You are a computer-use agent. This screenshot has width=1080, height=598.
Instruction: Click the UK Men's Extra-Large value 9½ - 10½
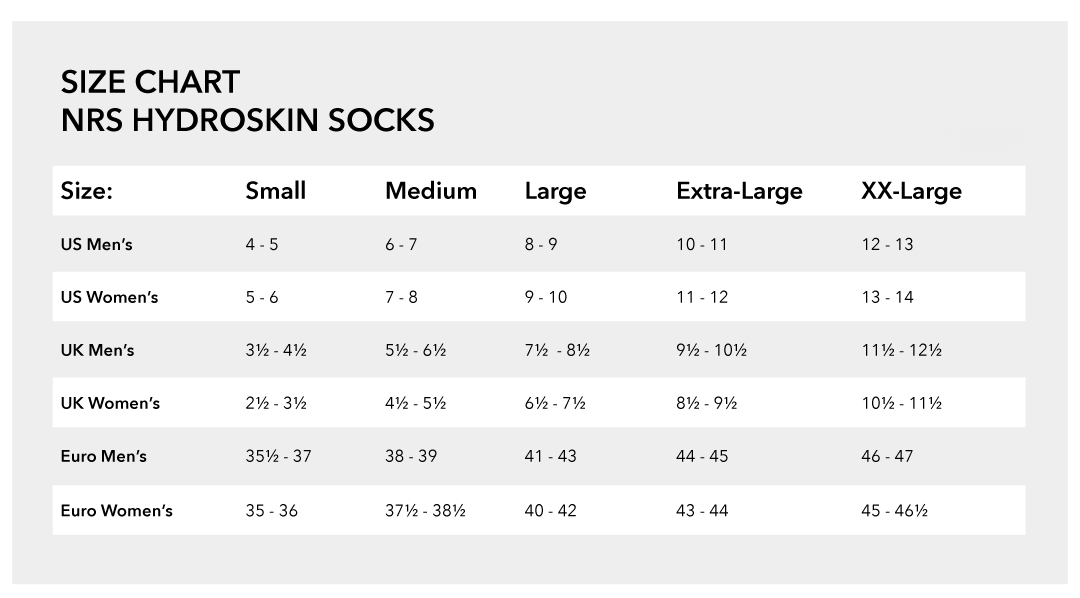coord(712,350)
